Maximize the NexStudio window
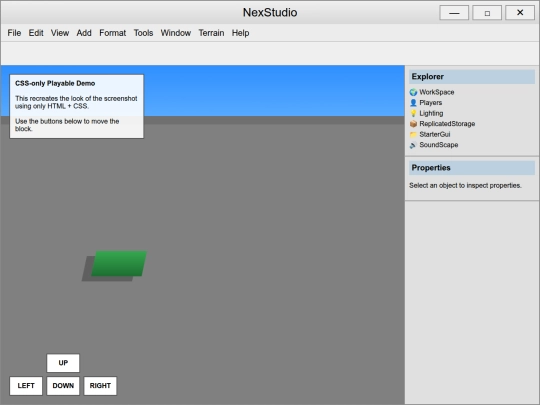The image size is (540, 405). click(487, 13)
